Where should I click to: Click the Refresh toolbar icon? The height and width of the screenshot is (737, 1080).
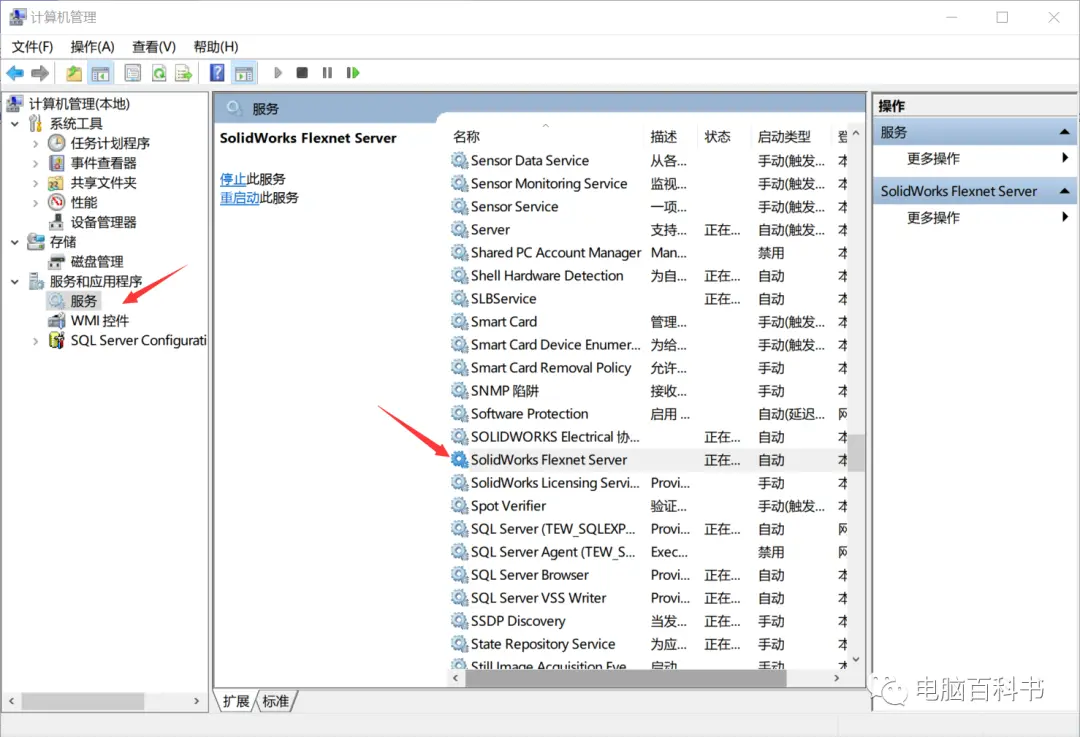[159, 73]
